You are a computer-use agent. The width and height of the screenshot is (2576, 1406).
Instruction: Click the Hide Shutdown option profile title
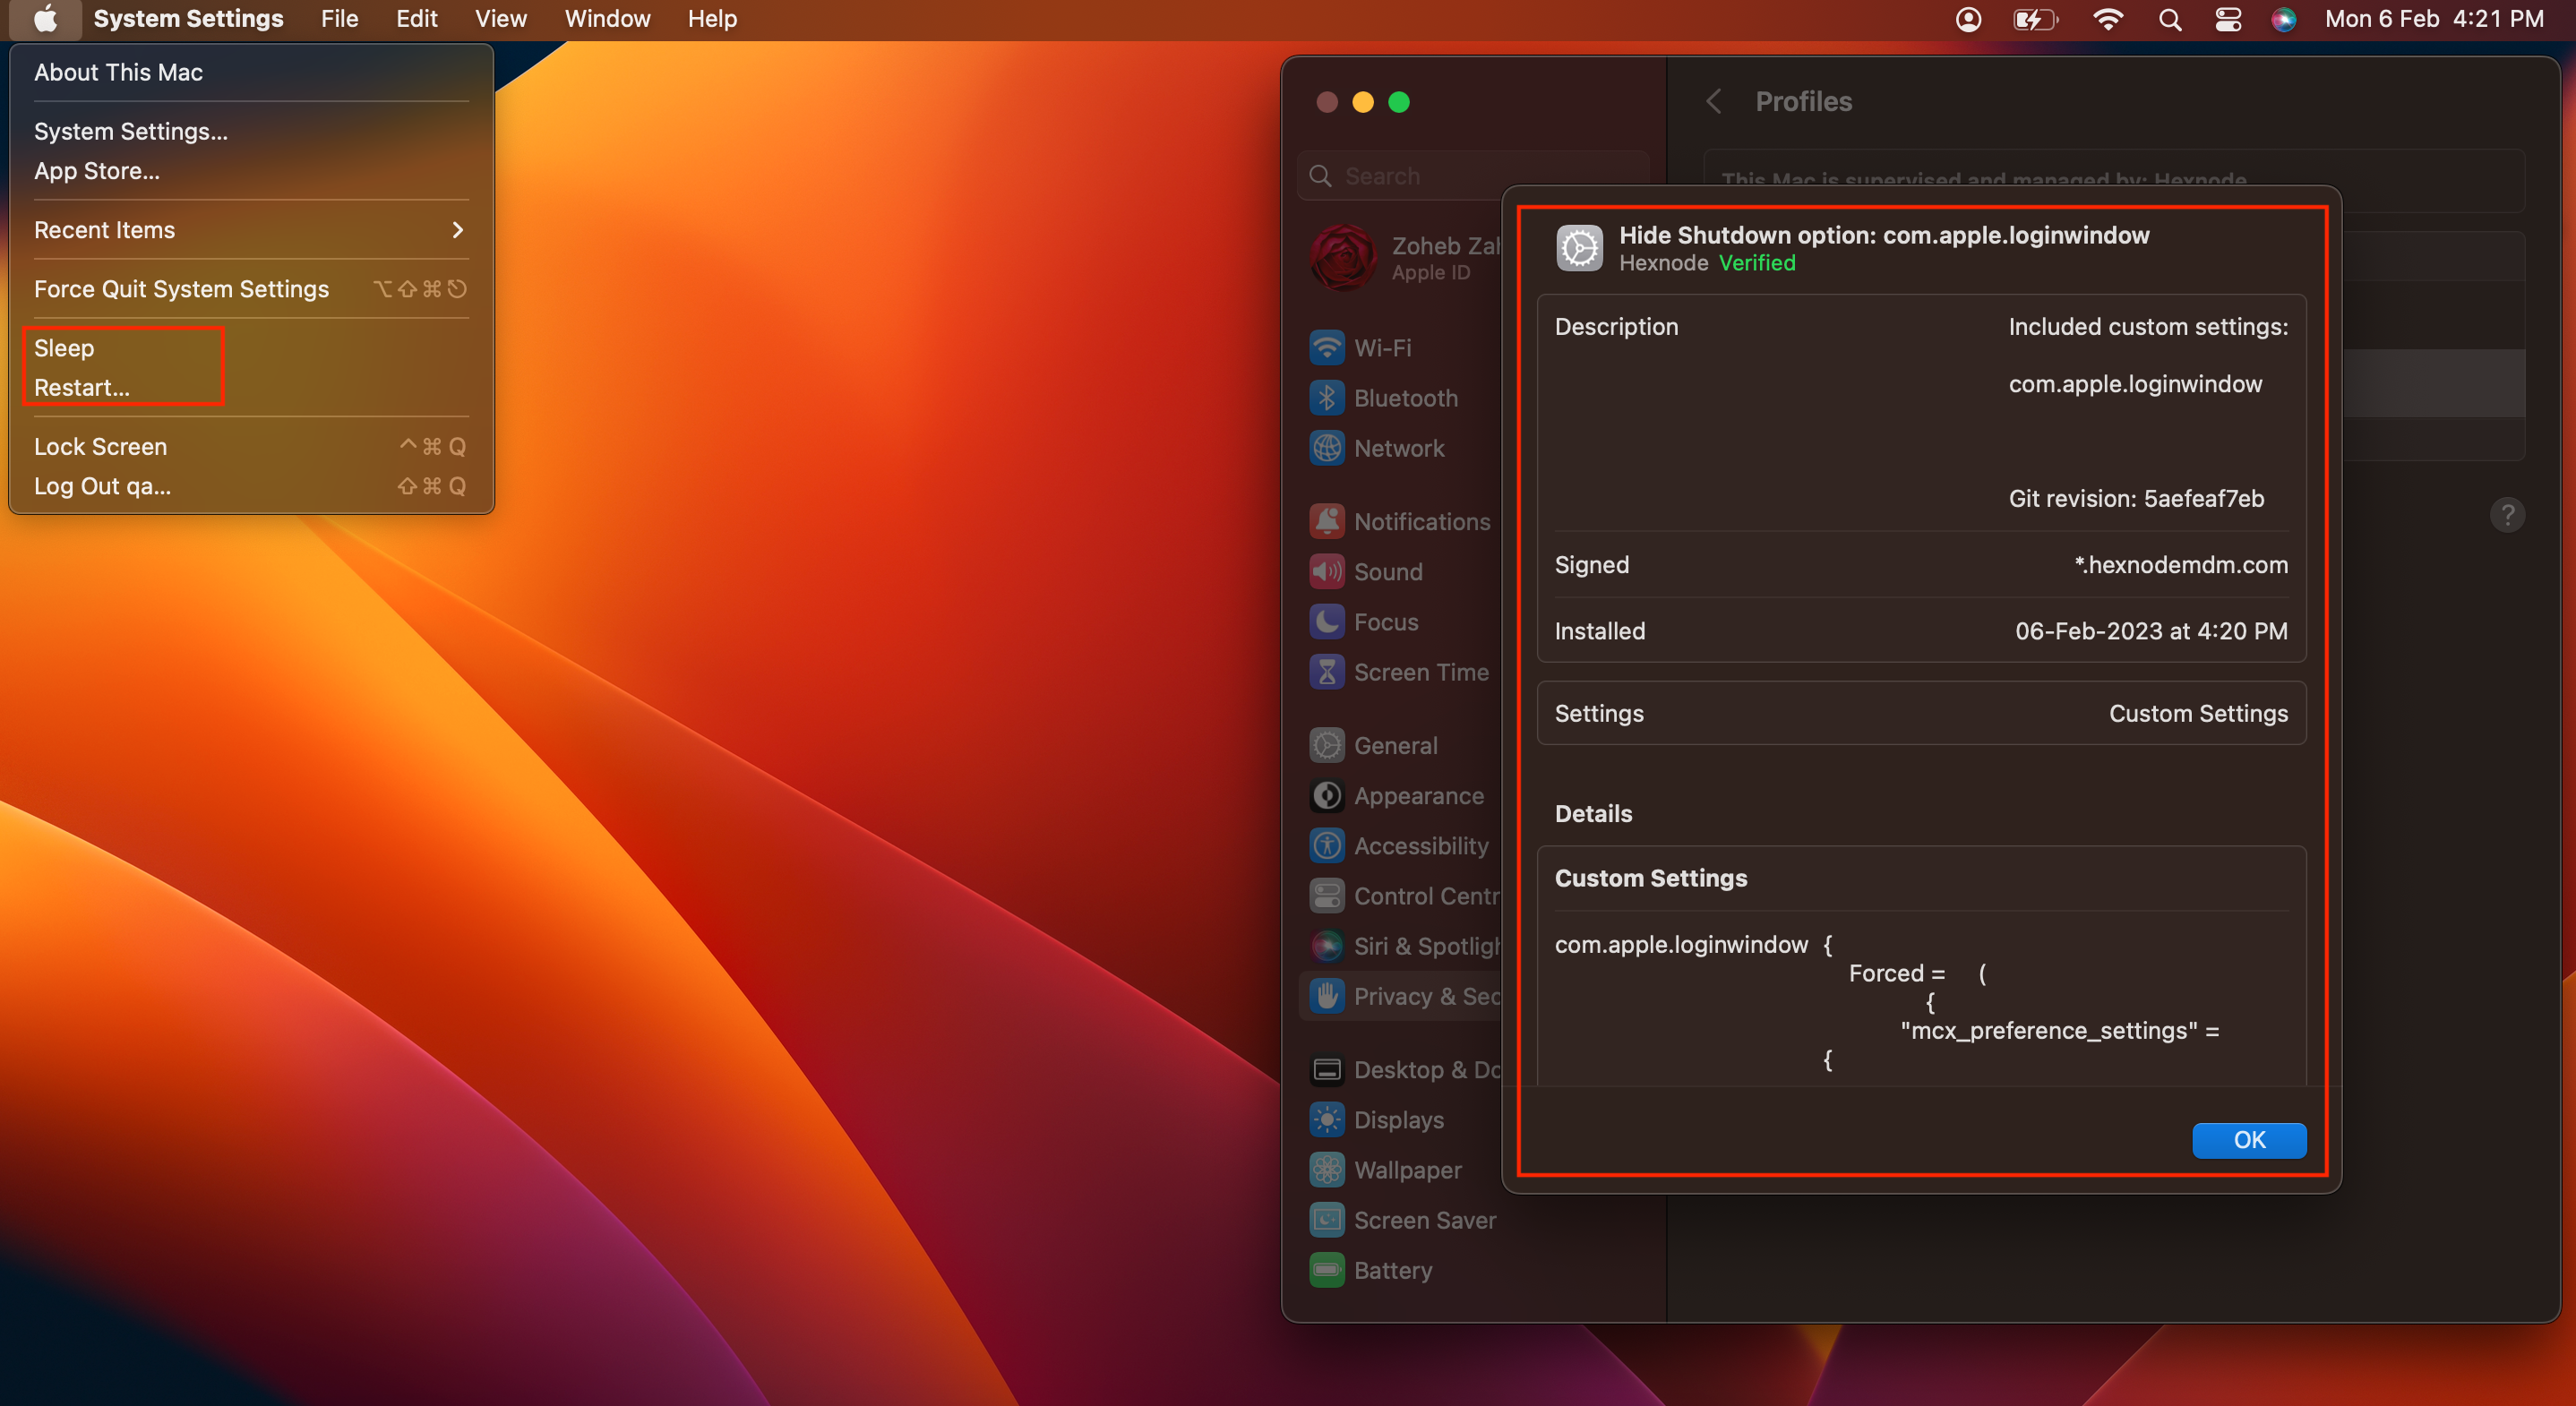(1883, 235)
